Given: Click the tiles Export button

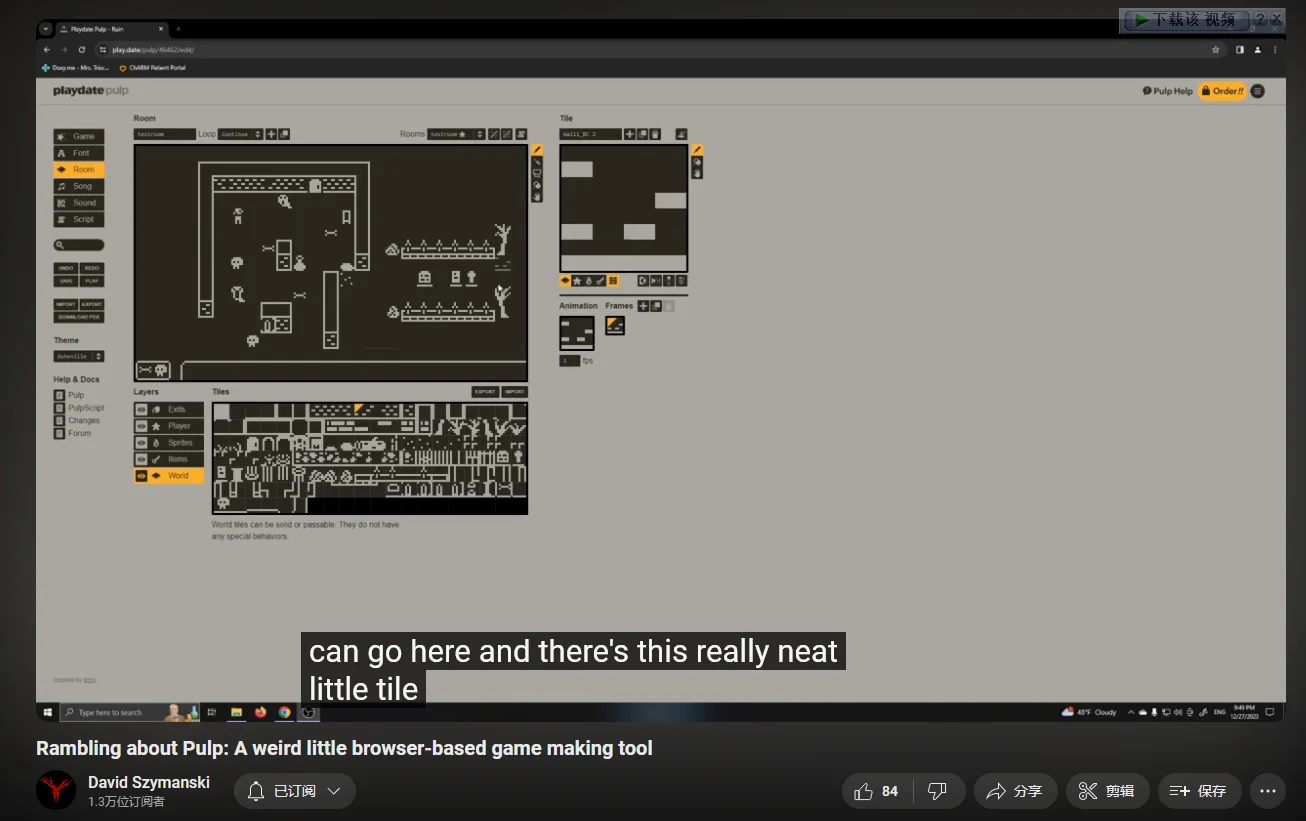Looking at the screenshot, I should point(485,392).
